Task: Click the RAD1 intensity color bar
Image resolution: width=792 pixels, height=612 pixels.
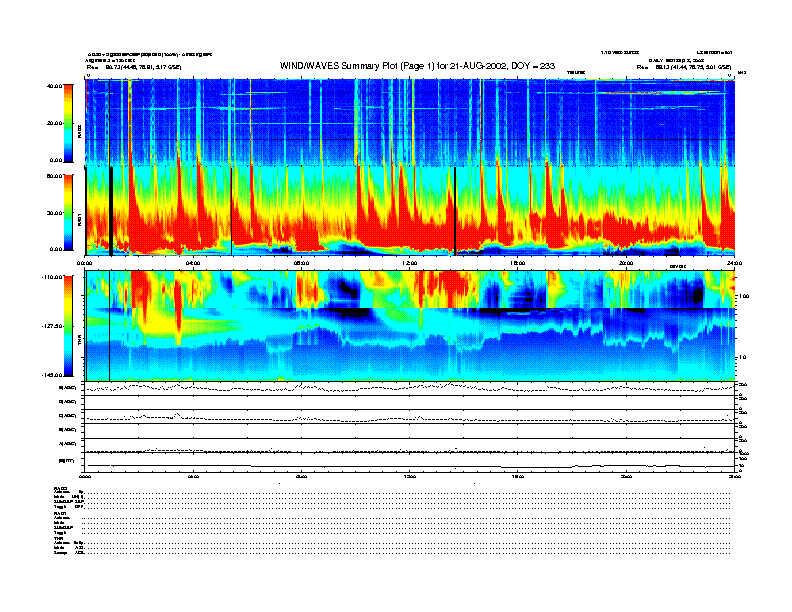Action: tap(68, 212)
